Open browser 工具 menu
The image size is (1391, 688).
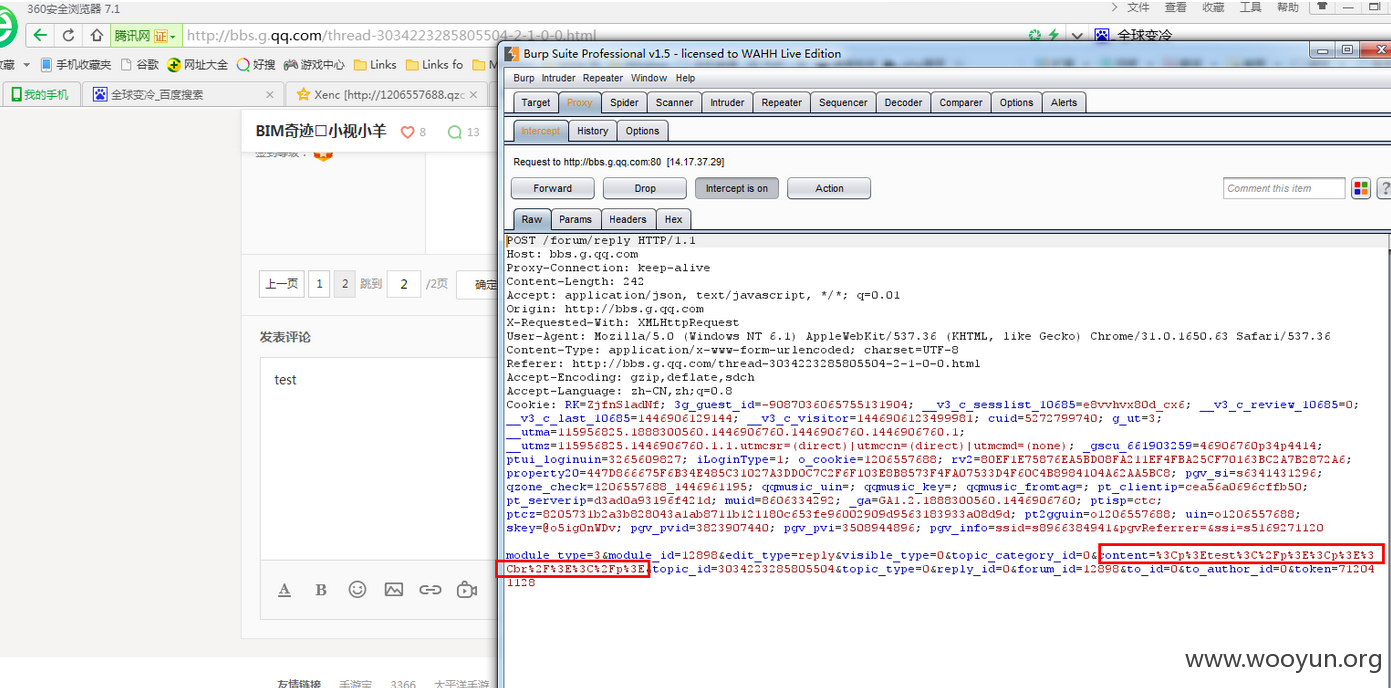[x=1251, y=7]
